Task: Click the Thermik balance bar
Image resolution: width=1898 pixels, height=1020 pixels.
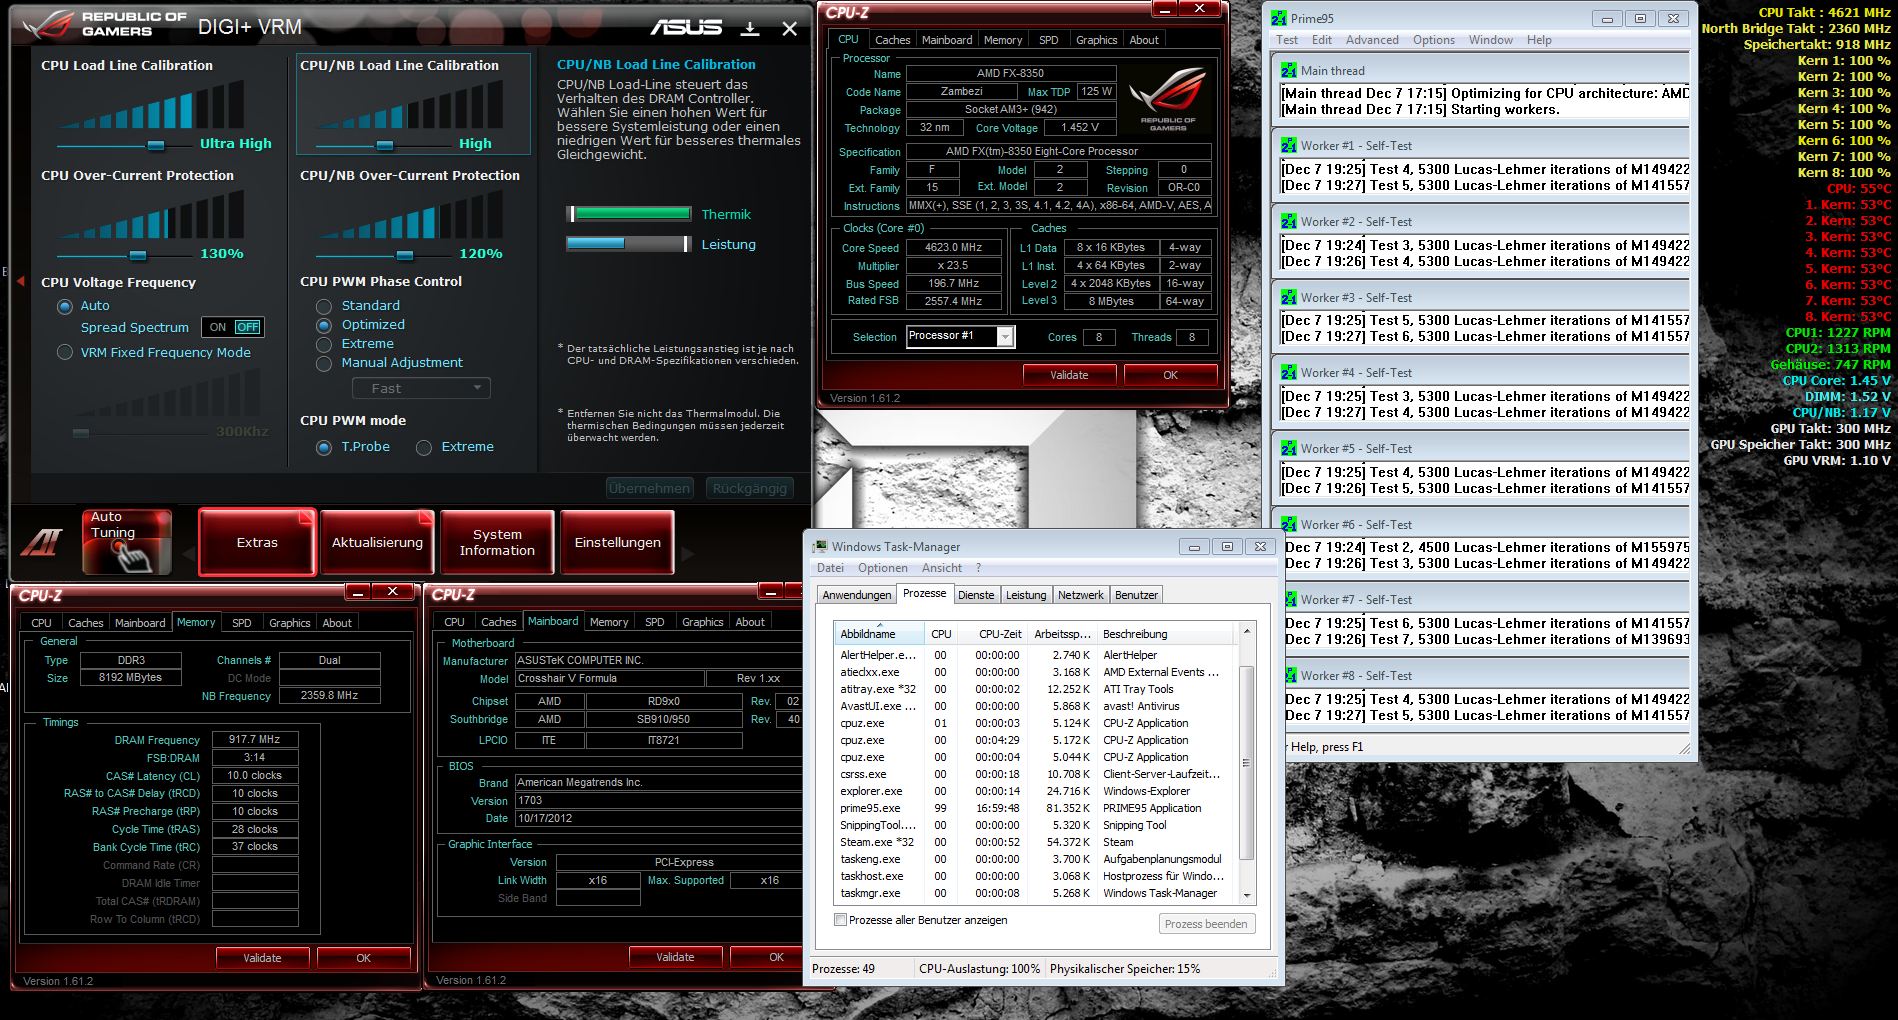Action: click(629, 214)
